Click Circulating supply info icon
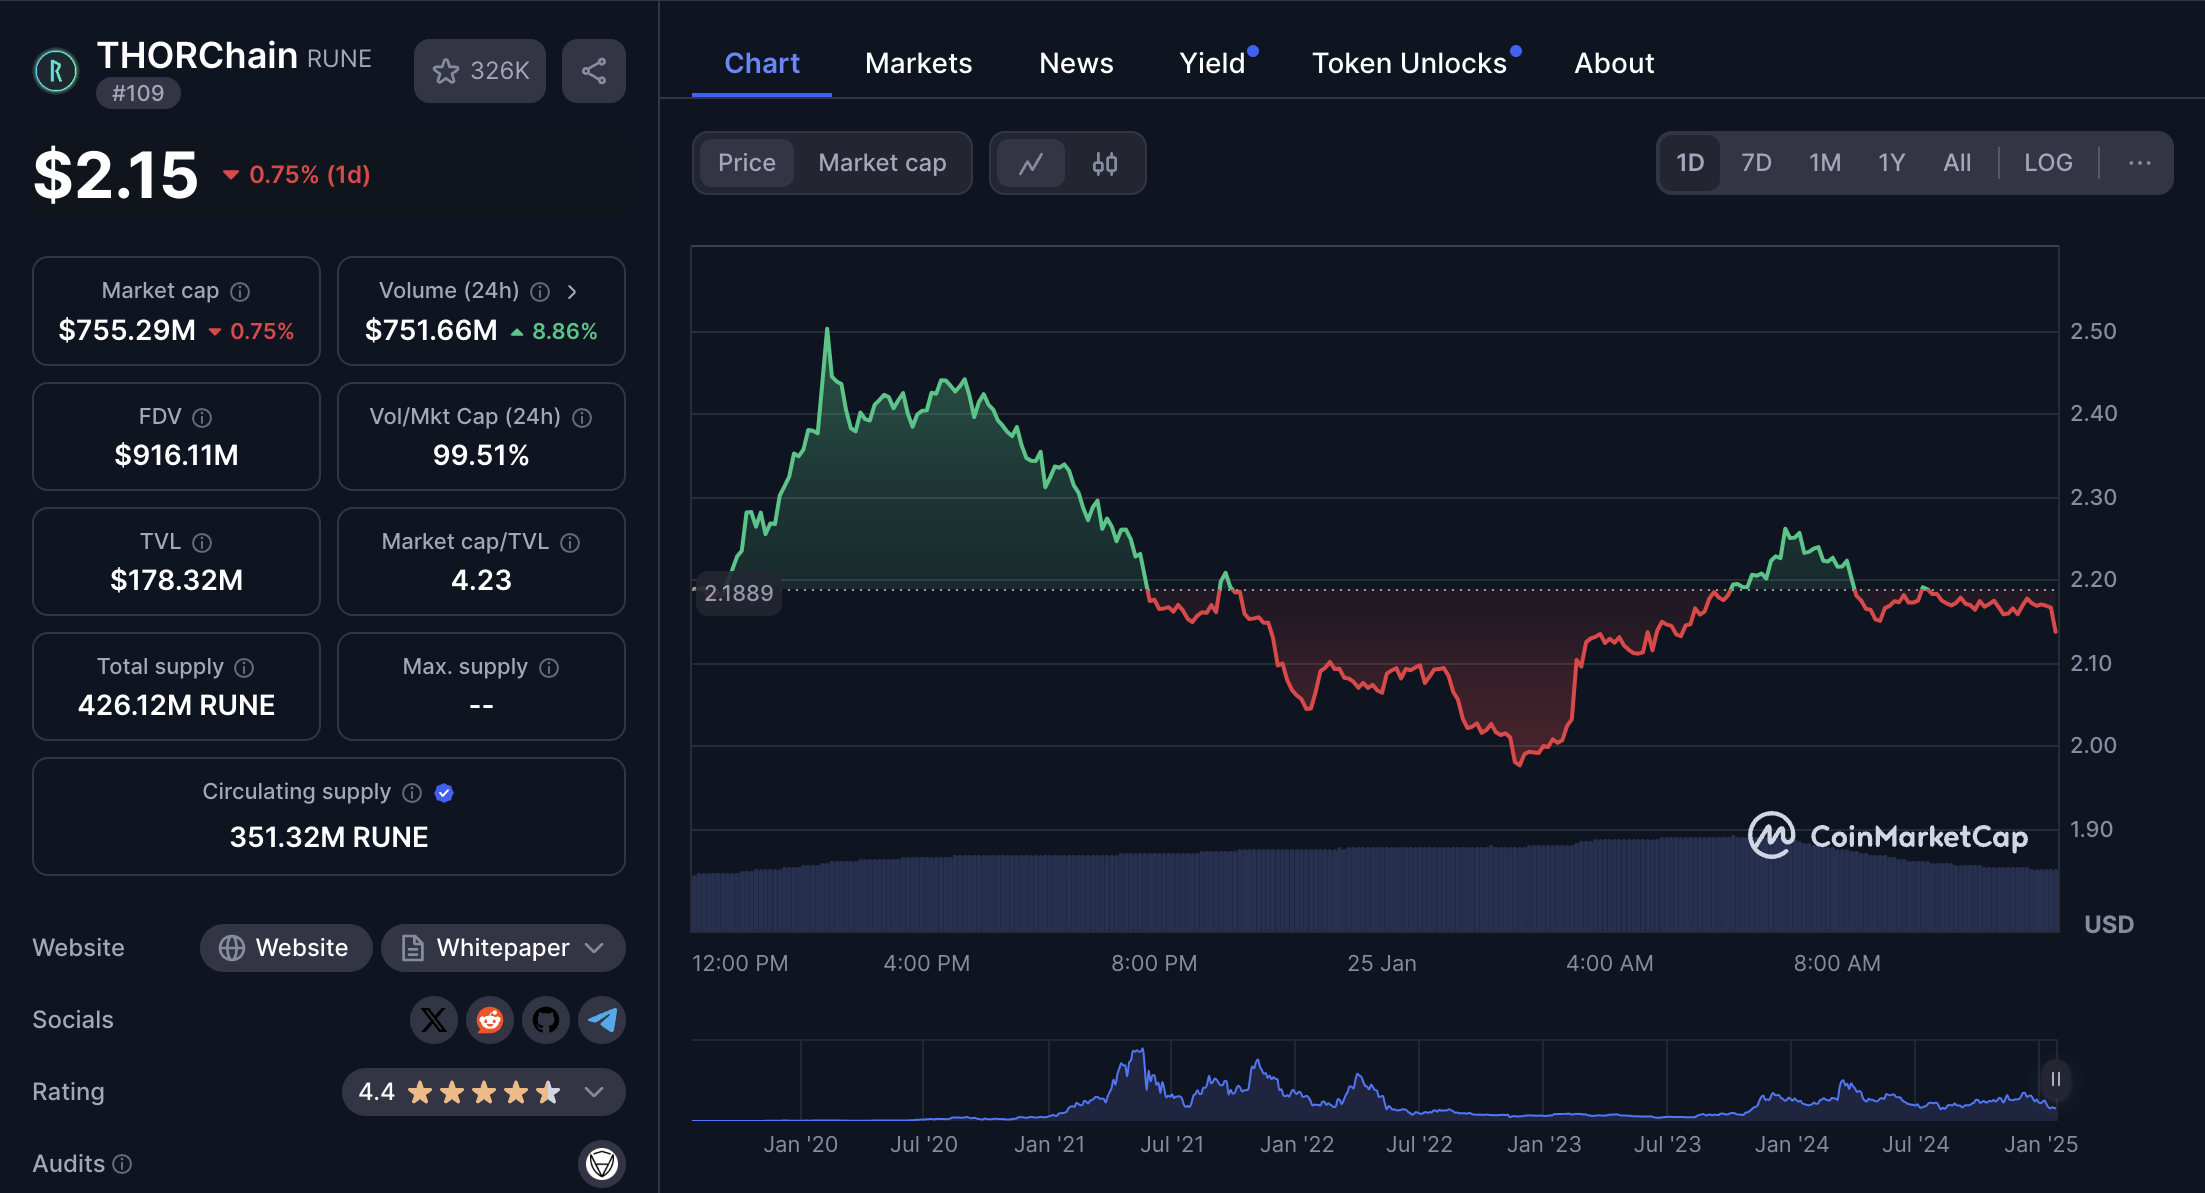The width and height of the screenshot is (2205, 1193). (x=412, y=793)
